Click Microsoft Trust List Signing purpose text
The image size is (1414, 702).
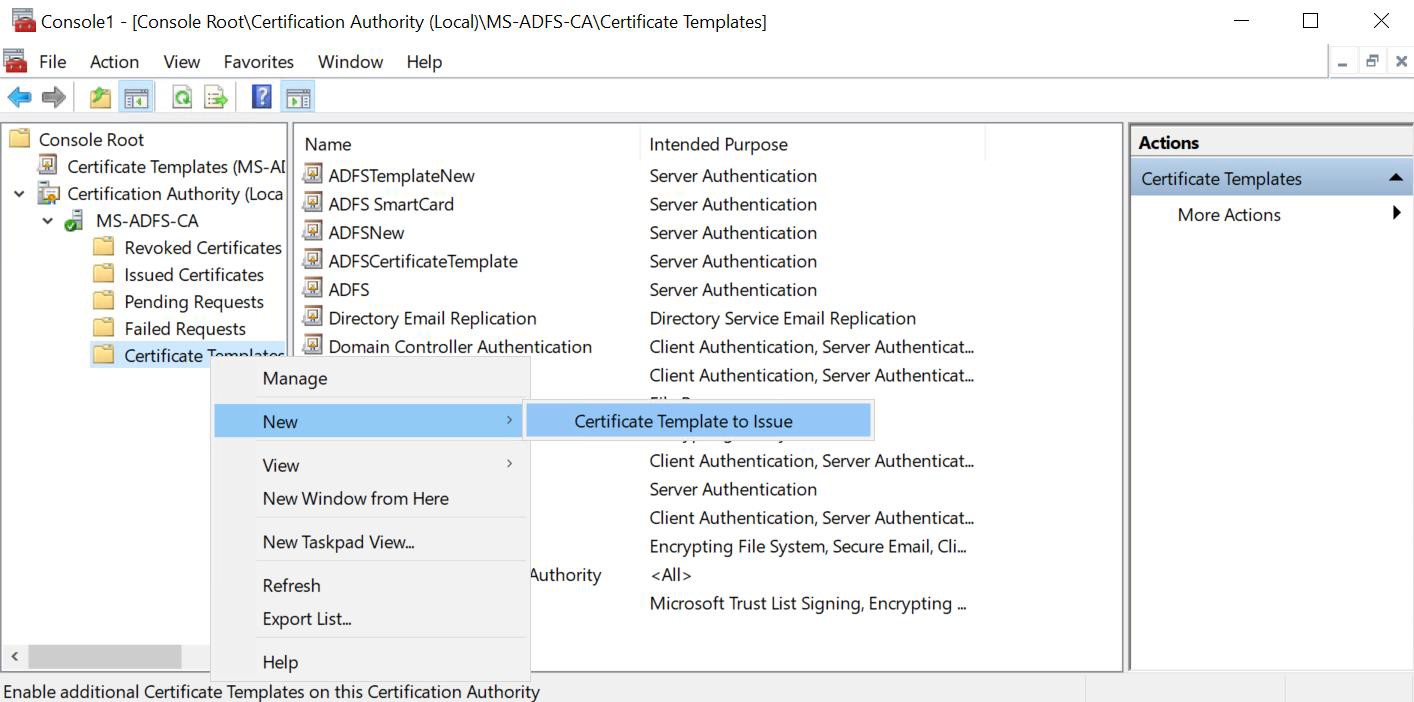point(807,603)
